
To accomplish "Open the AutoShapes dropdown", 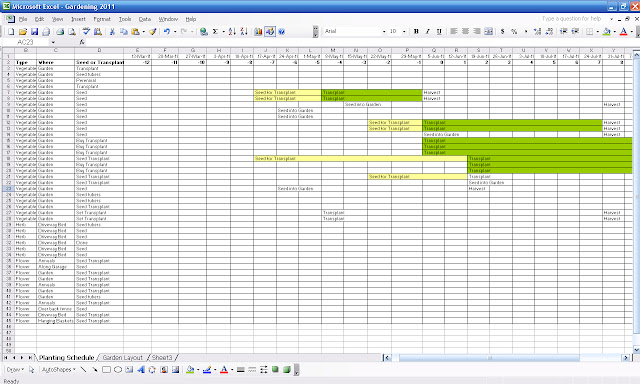I will coord(59,370).
